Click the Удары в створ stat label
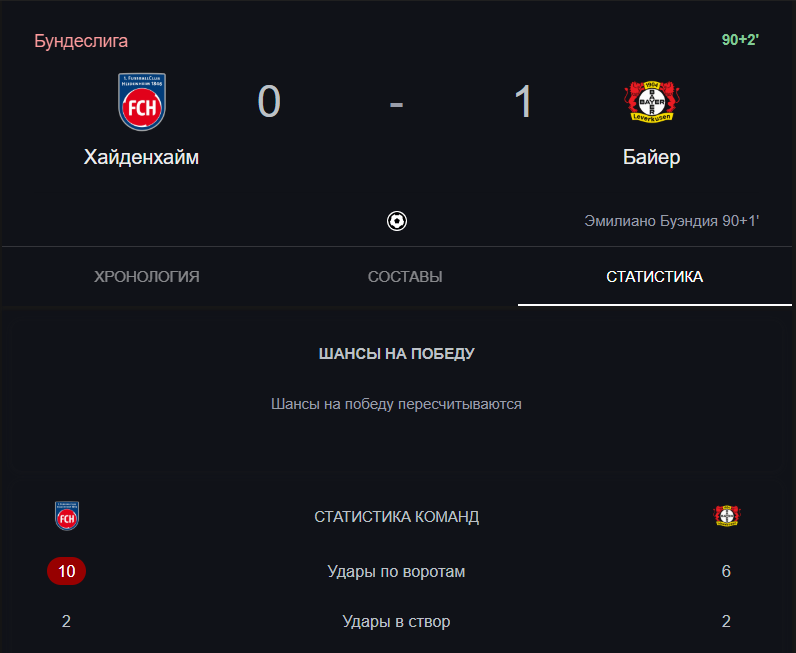The width and height of the screenshot is (796, 653). 396,621
